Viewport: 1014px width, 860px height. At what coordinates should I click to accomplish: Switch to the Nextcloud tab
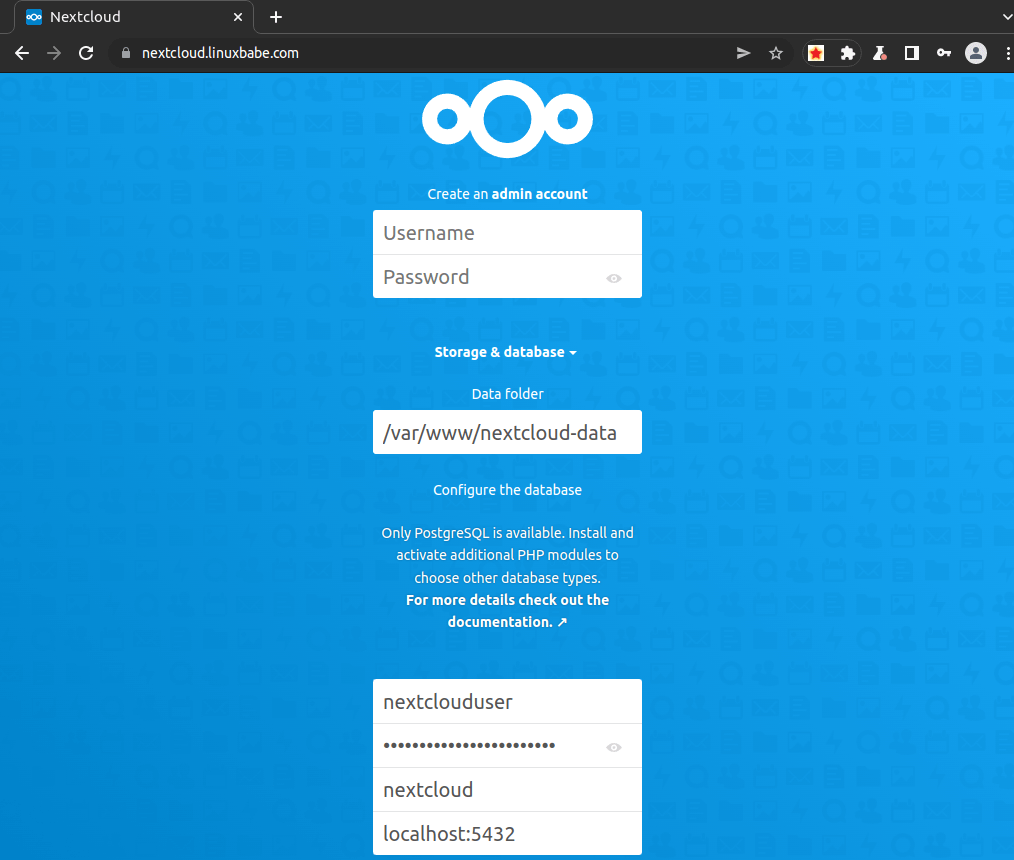130,17
